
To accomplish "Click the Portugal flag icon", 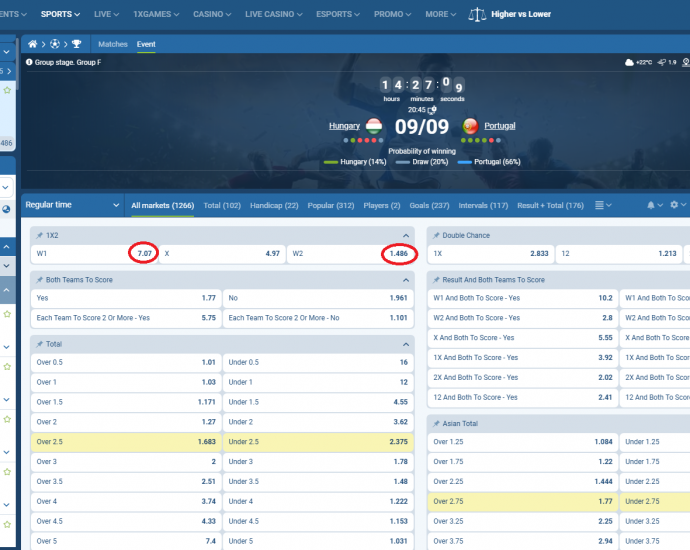I will (x=470, y=126).
